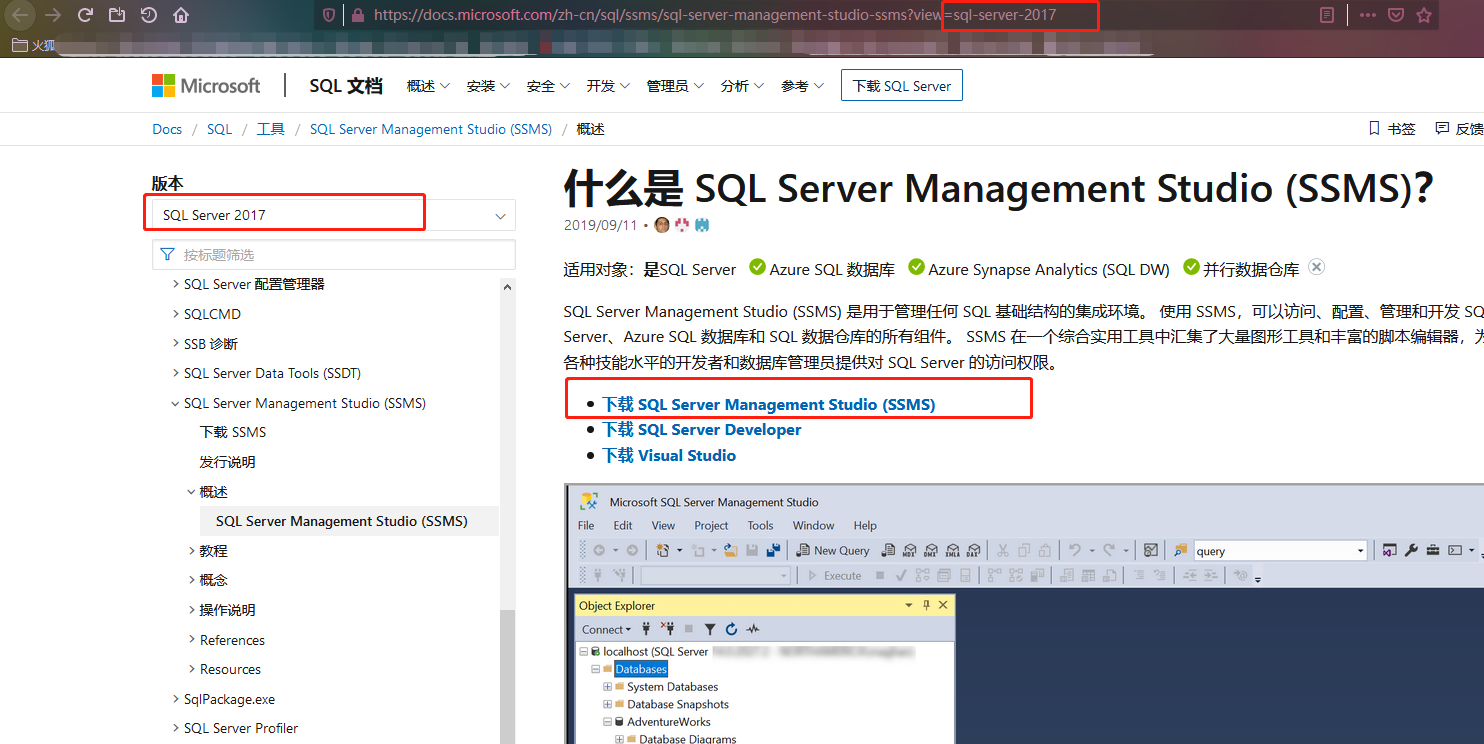Open the 概述 top navigation menu
This screenshot has height=744, width=1484.
428,86
